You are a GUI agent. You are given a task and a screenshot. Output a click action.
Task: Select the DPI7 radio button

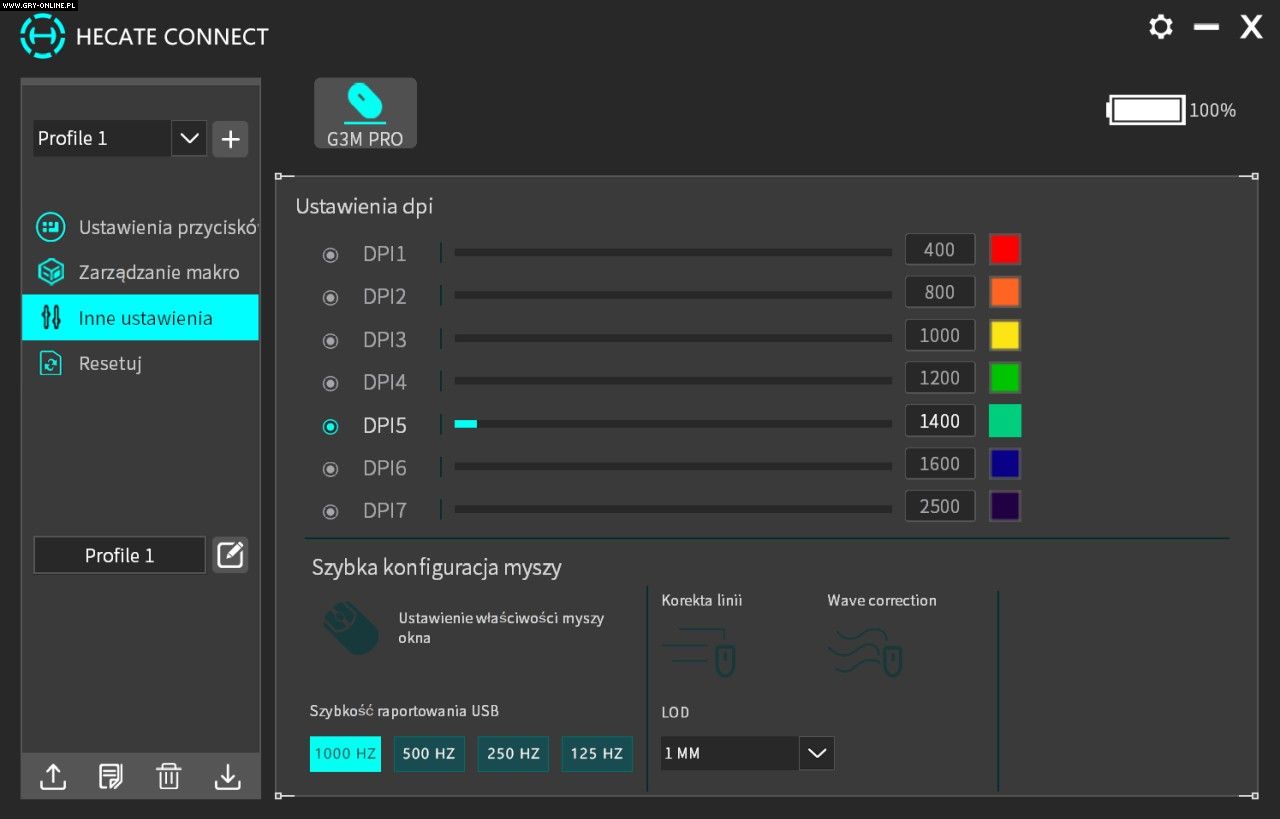(x=330, y=512)
